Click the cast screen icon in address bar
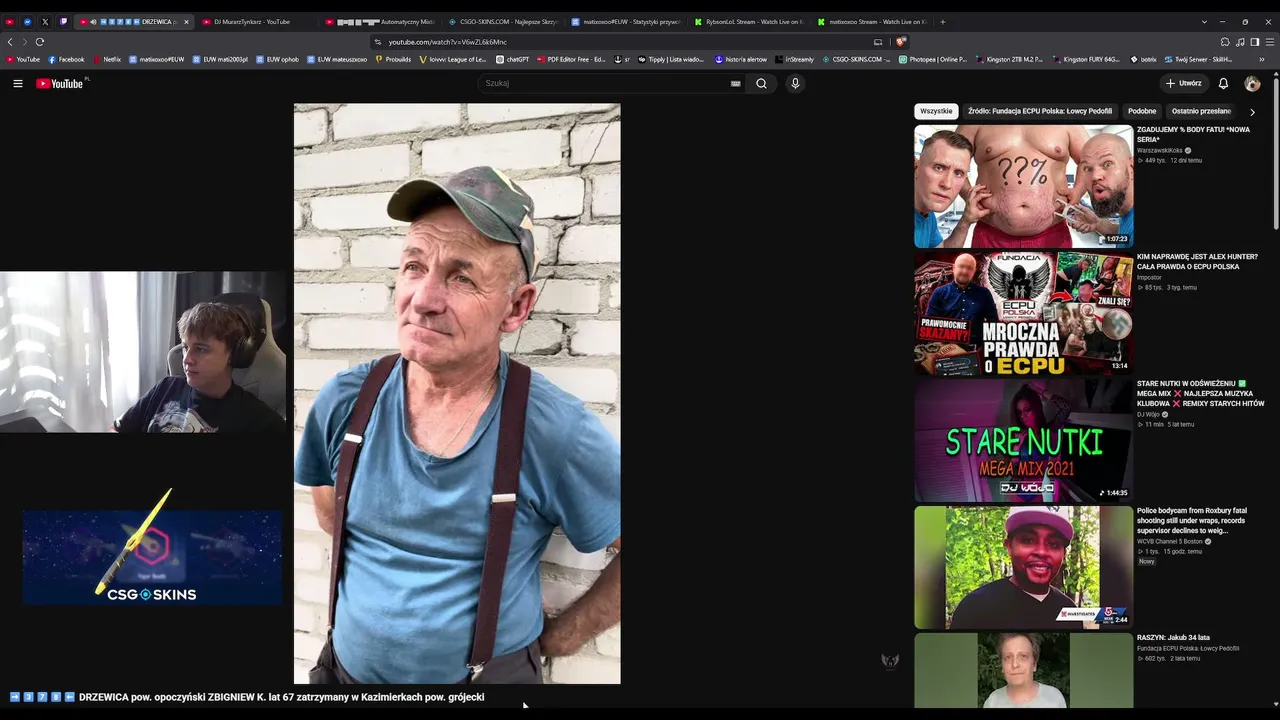1280x720 pixels. pyautogui.click(x=878, y=42)
